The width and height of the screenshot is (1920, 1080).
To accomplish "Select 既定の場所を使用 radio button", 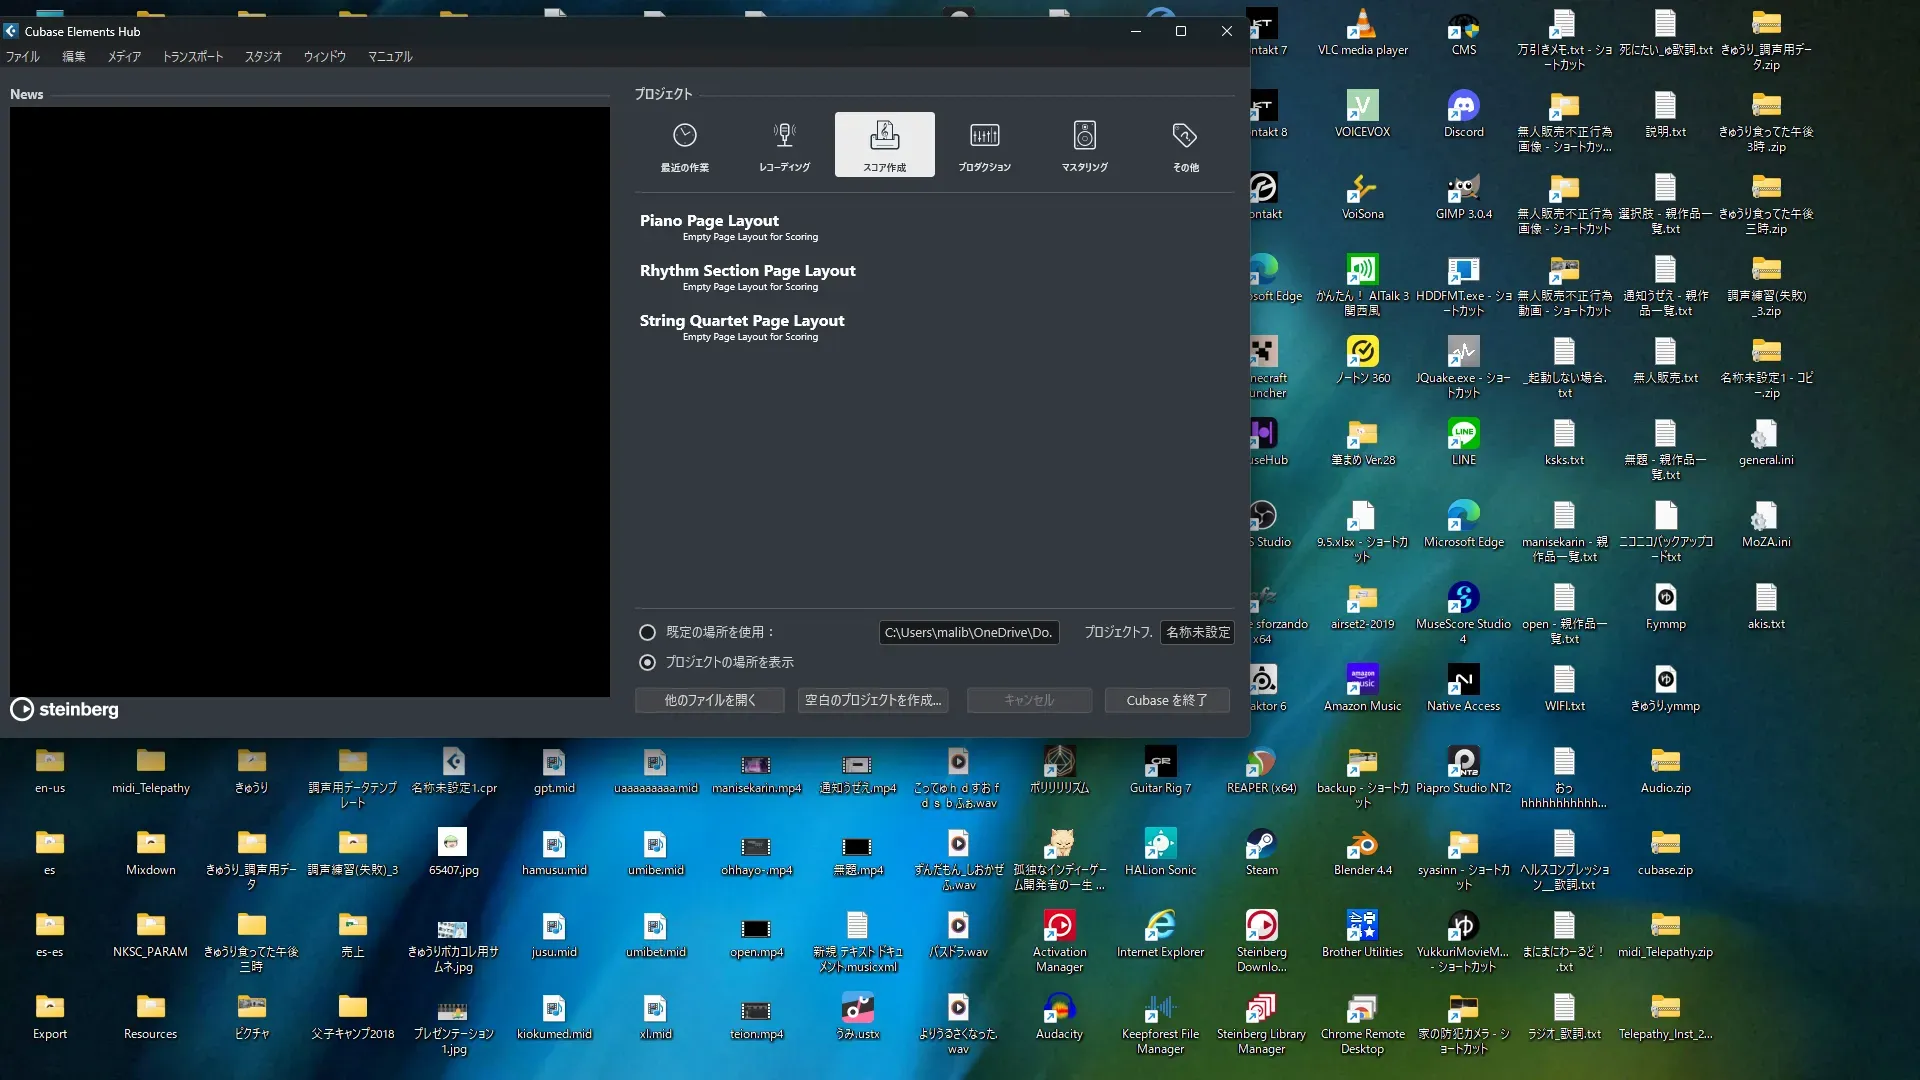I will click(x=647, y=632).
